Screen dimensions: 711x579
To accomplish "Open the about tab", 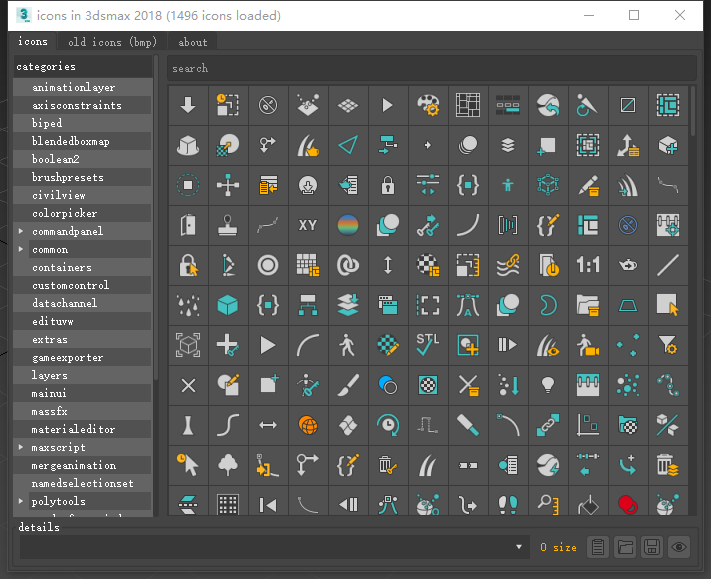I will pos(193,42).
